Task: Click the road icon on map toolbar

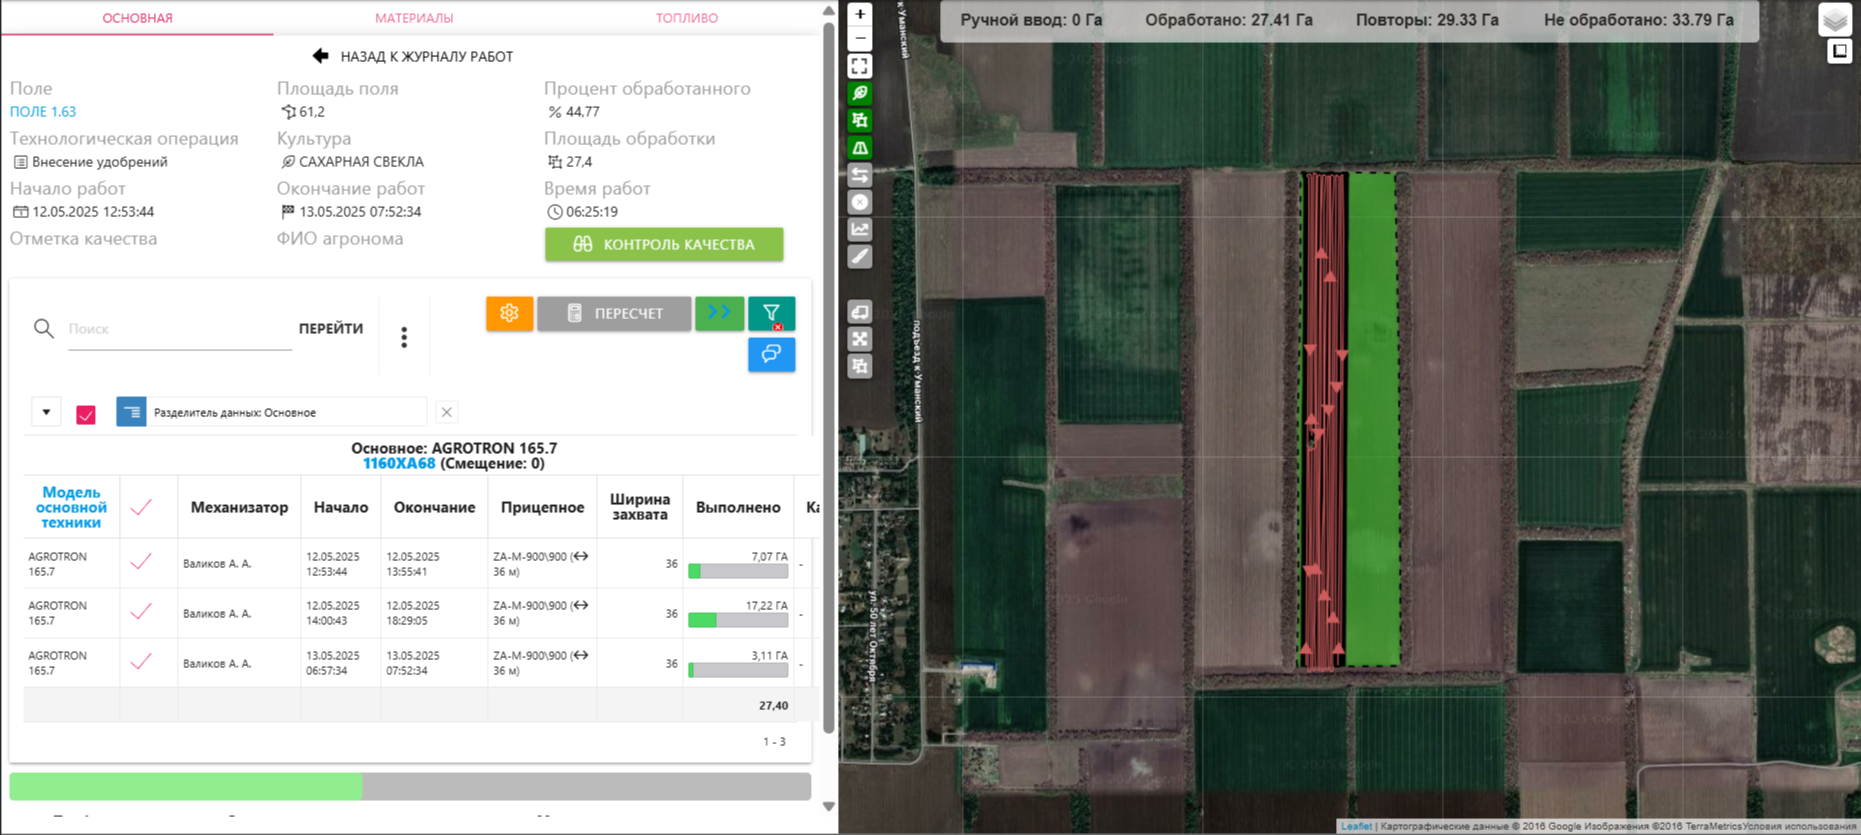Action: (x=860, y=148)
